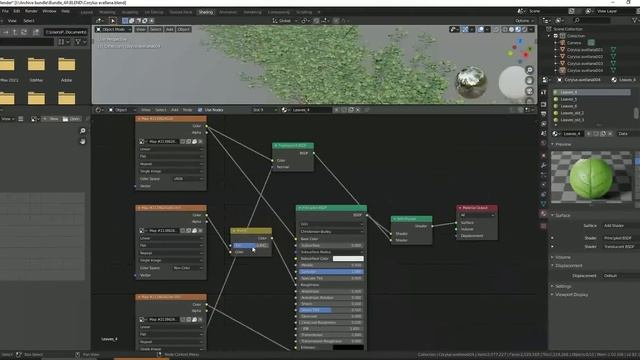The width and height of the screenshot is (640, 360).
Task: Open the Modifiers wrench properties tab
Action: [x=543, y=165]
